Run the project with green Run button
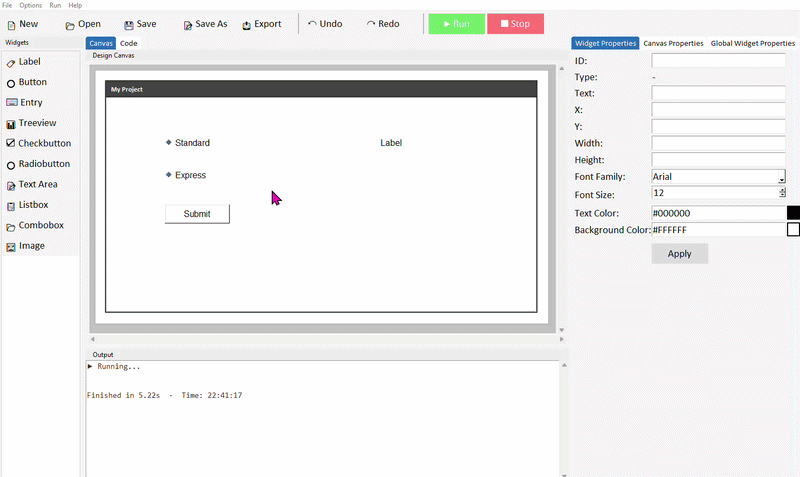800x477 pixels. coord(457,24)
